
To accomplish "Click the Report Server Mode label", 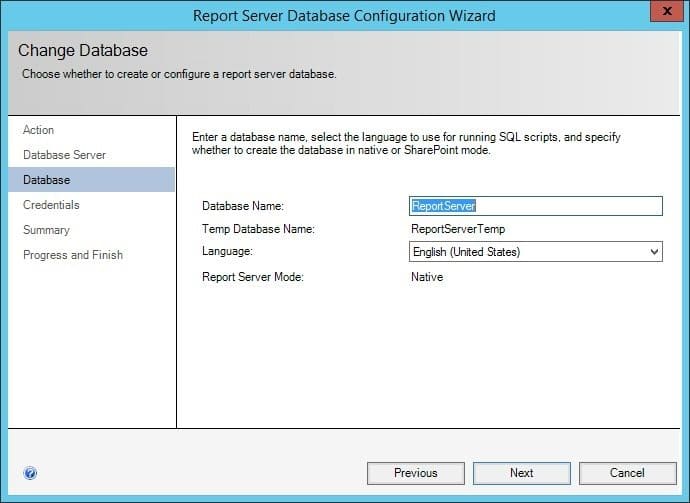I will pos(253,277).
